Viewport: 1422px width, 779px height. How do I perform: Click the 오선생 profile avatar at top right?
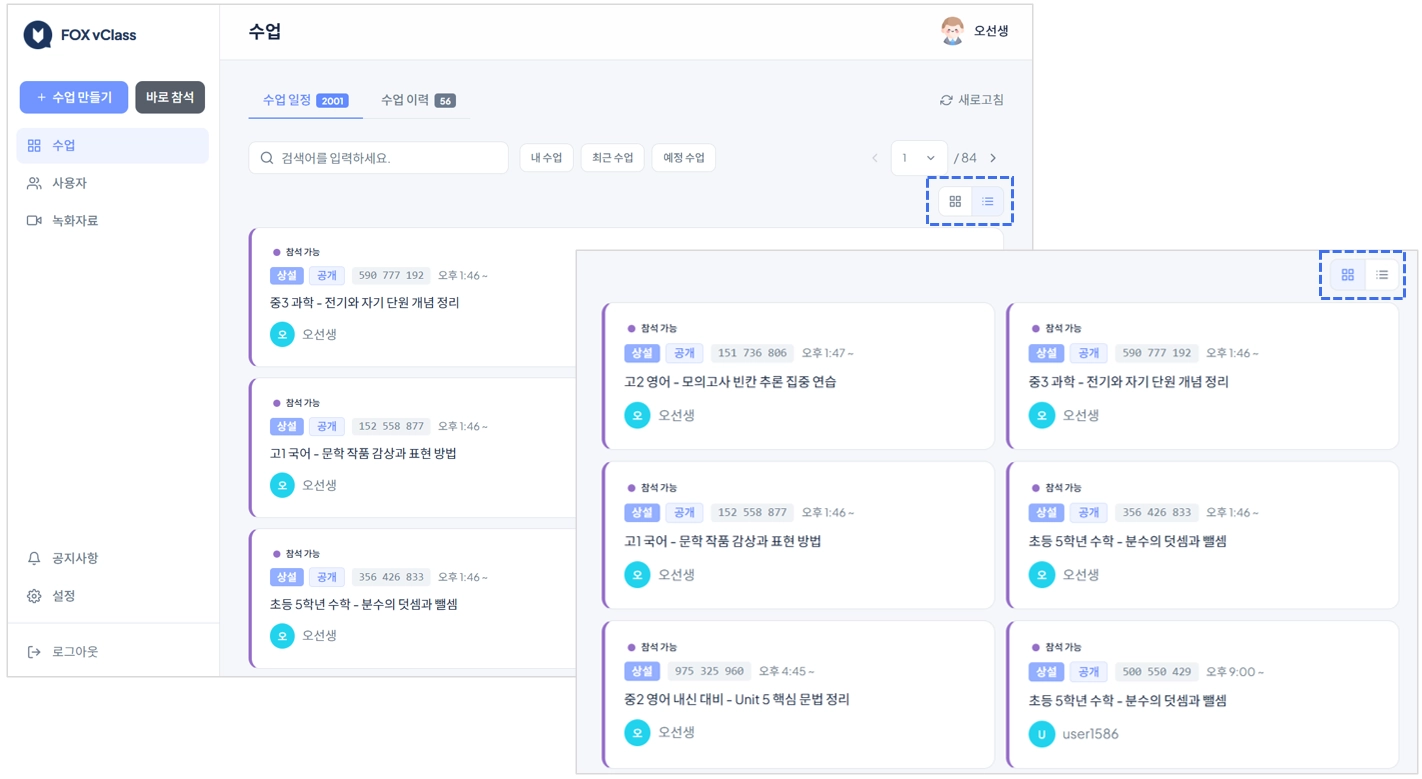(953, 31)
